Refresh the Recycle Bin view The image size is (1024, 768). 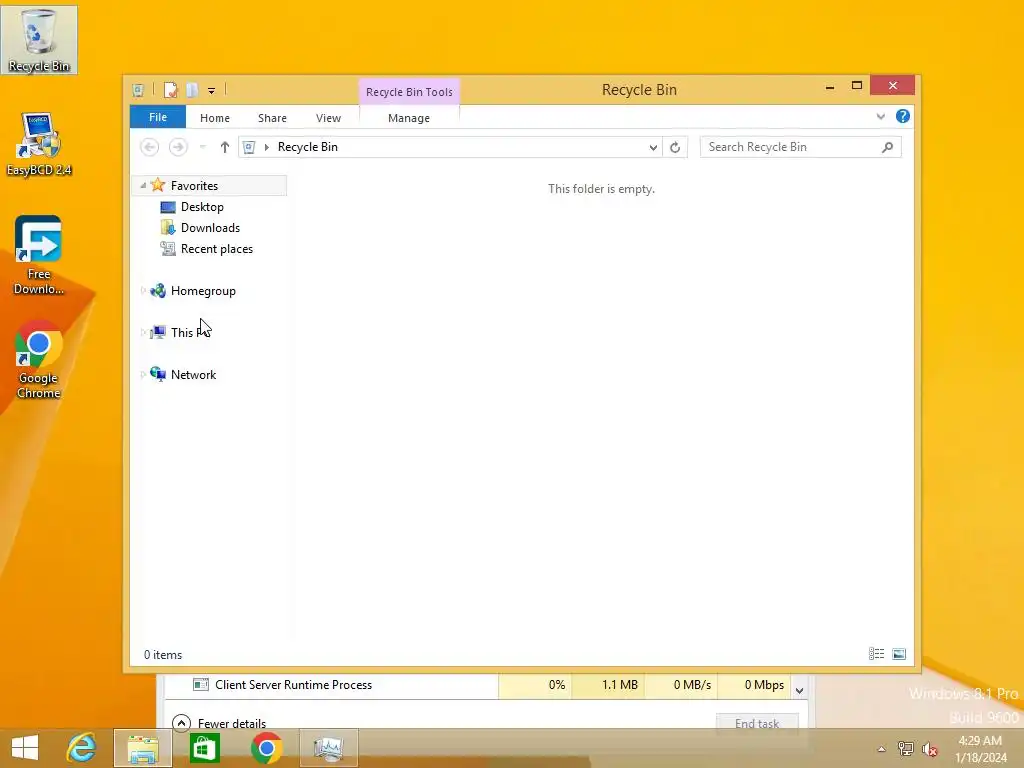click(x=675, y=148)
